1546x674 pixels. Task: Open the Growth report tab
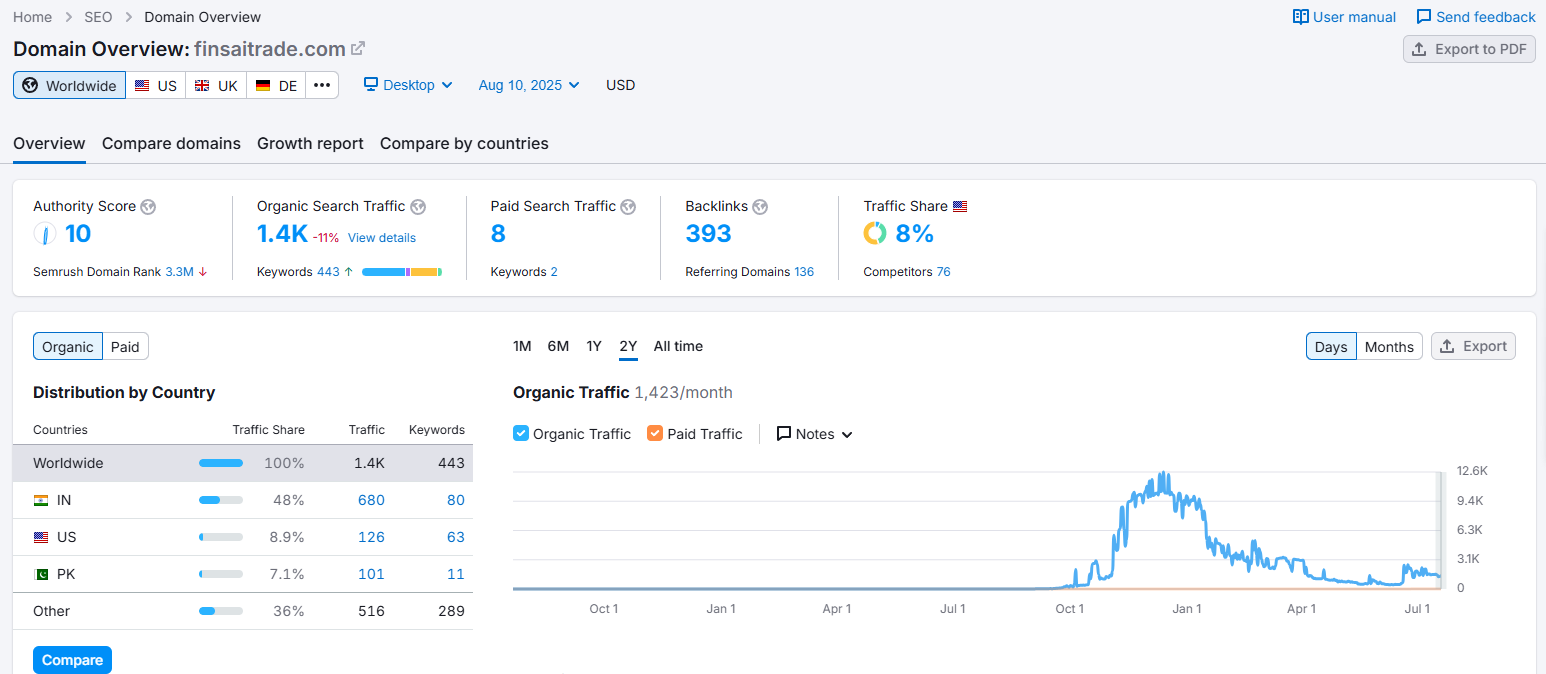pos(310,143)
